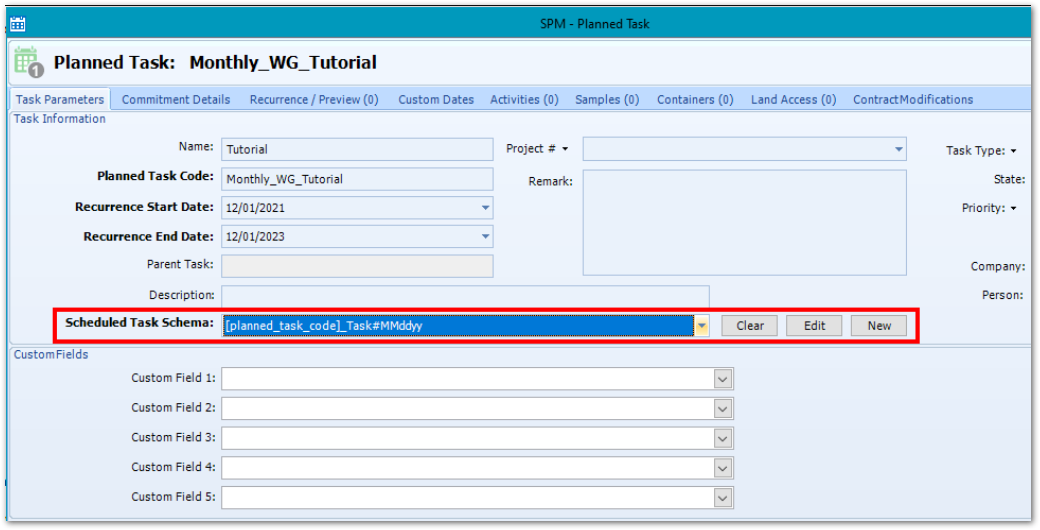Expand the Scheduled Task Schema dropdown arrow
Viewport: 1040px width, 530px height.
click(x=702, y=326)
